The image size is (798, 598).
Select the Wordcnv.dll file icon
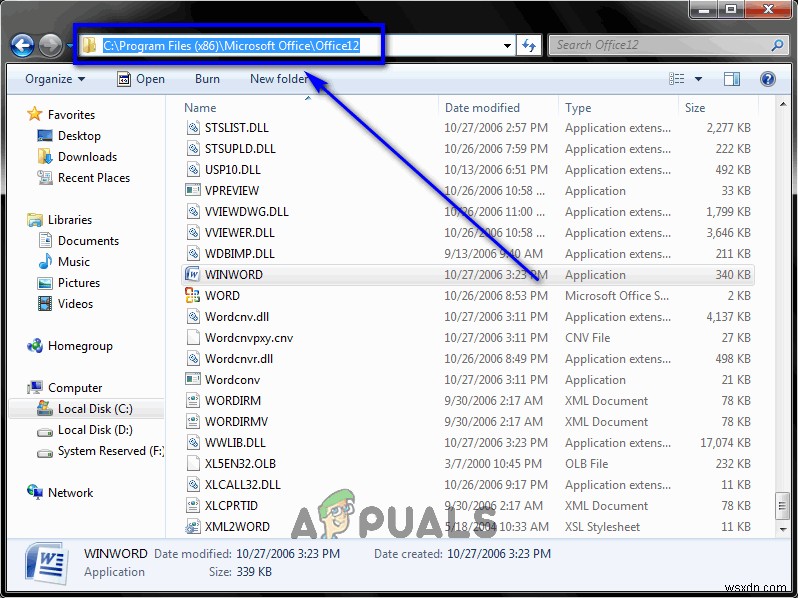pos(193,317)
